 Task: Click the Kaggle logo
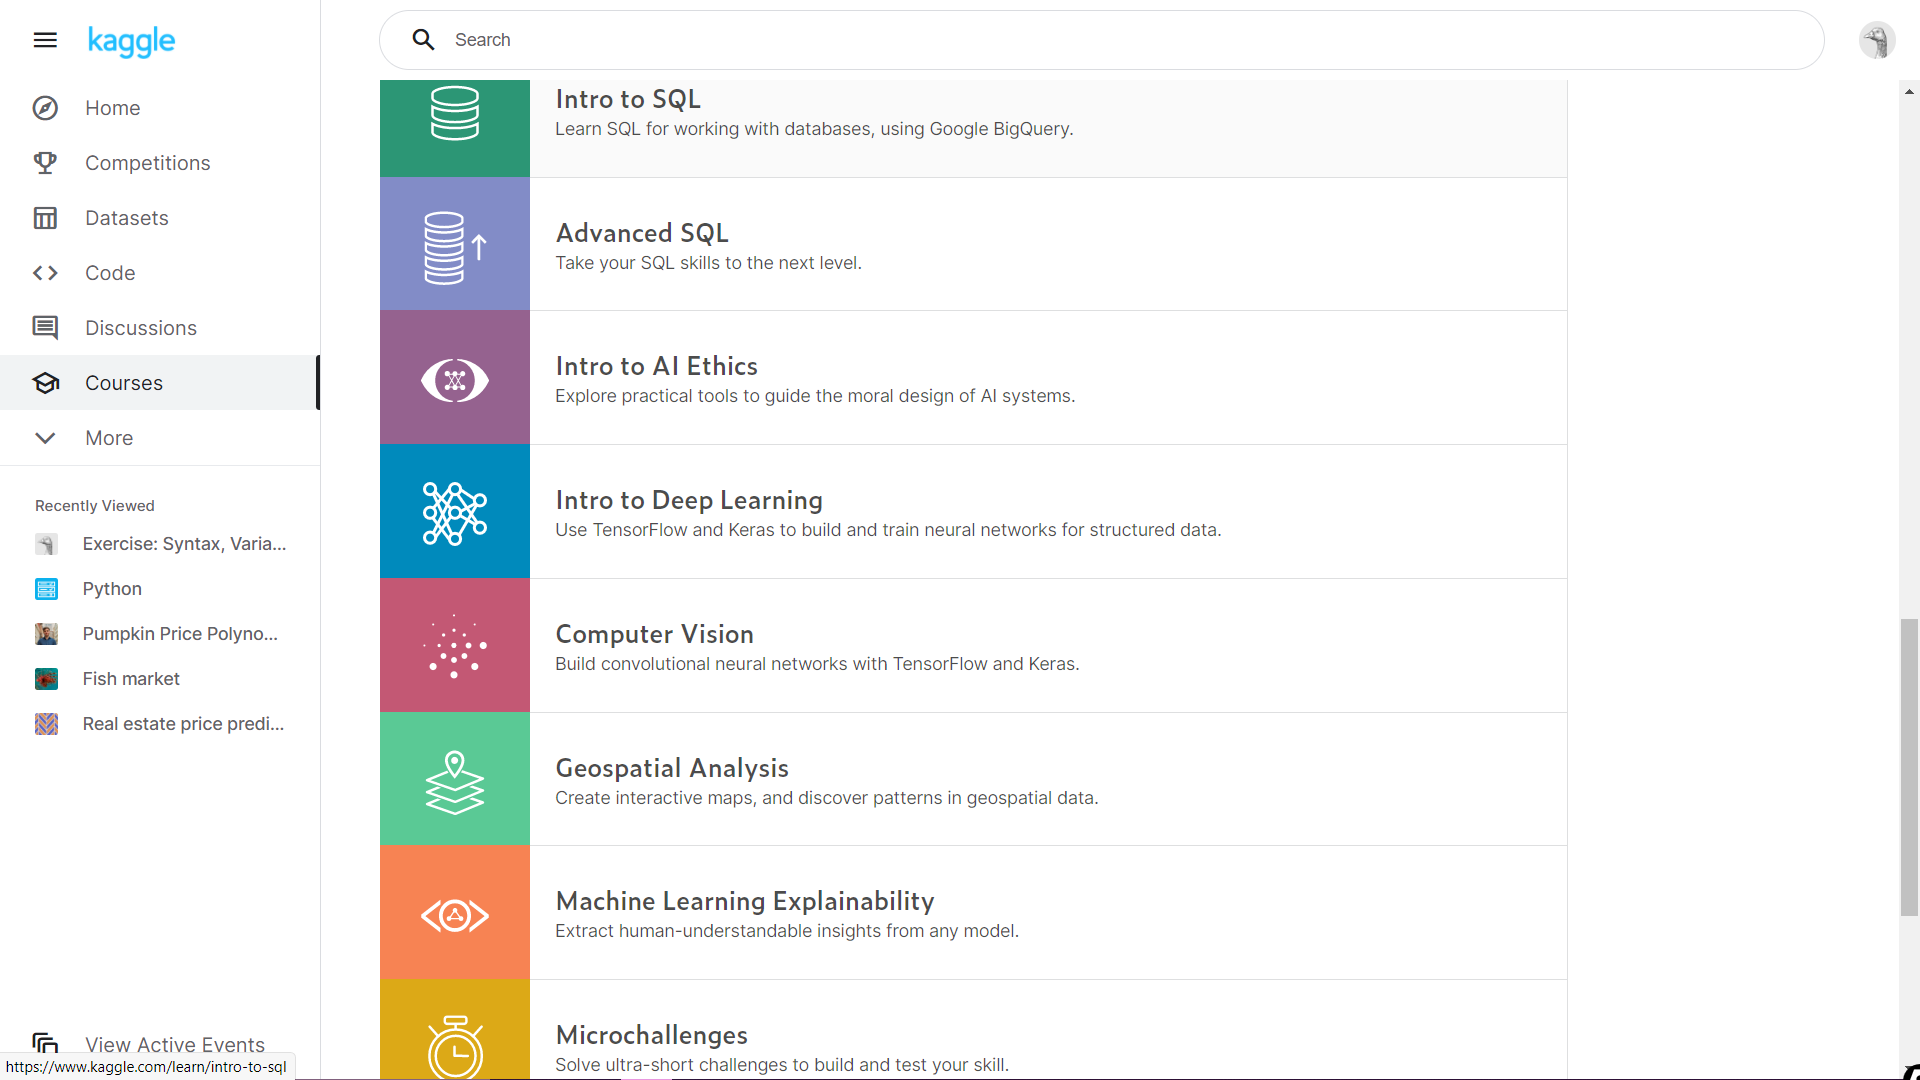pos(131,41)
